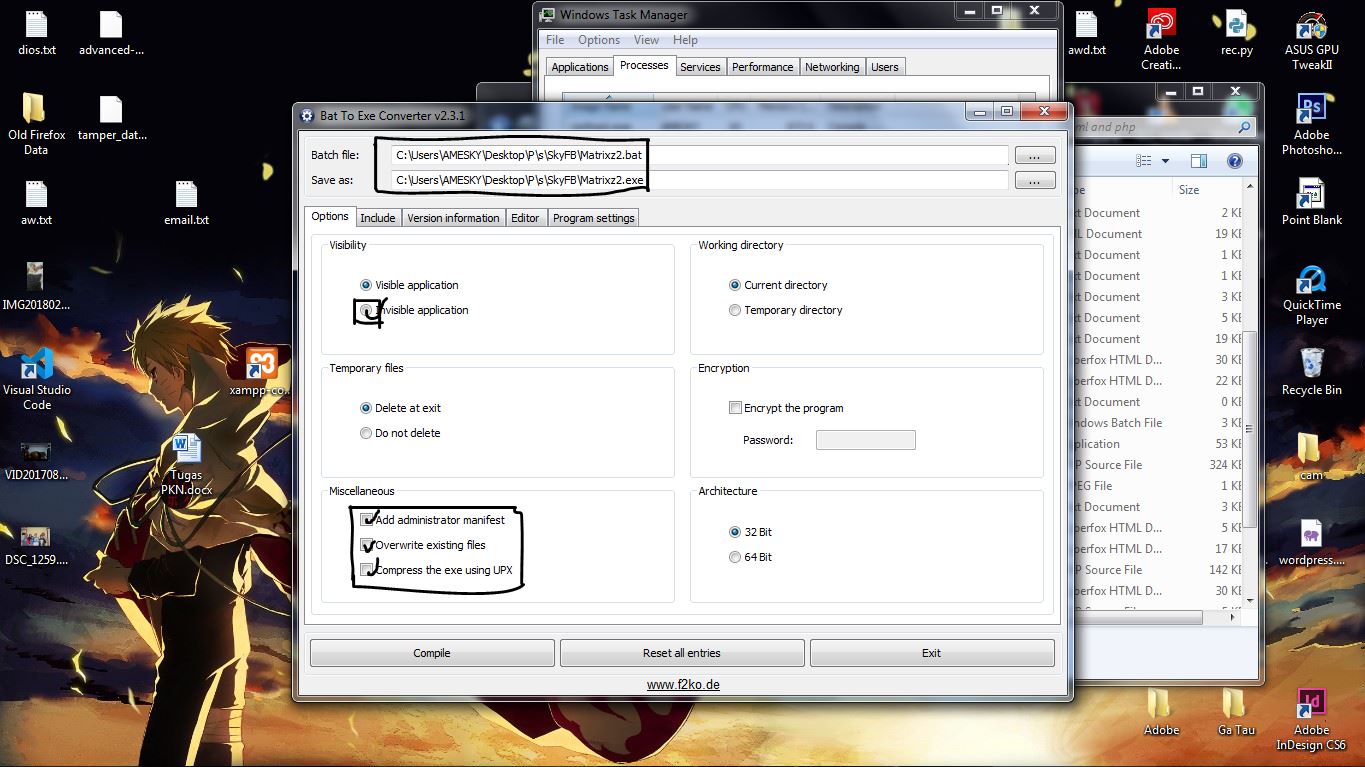Open Explorer change view dropdown arrow

click(1165, 161)
